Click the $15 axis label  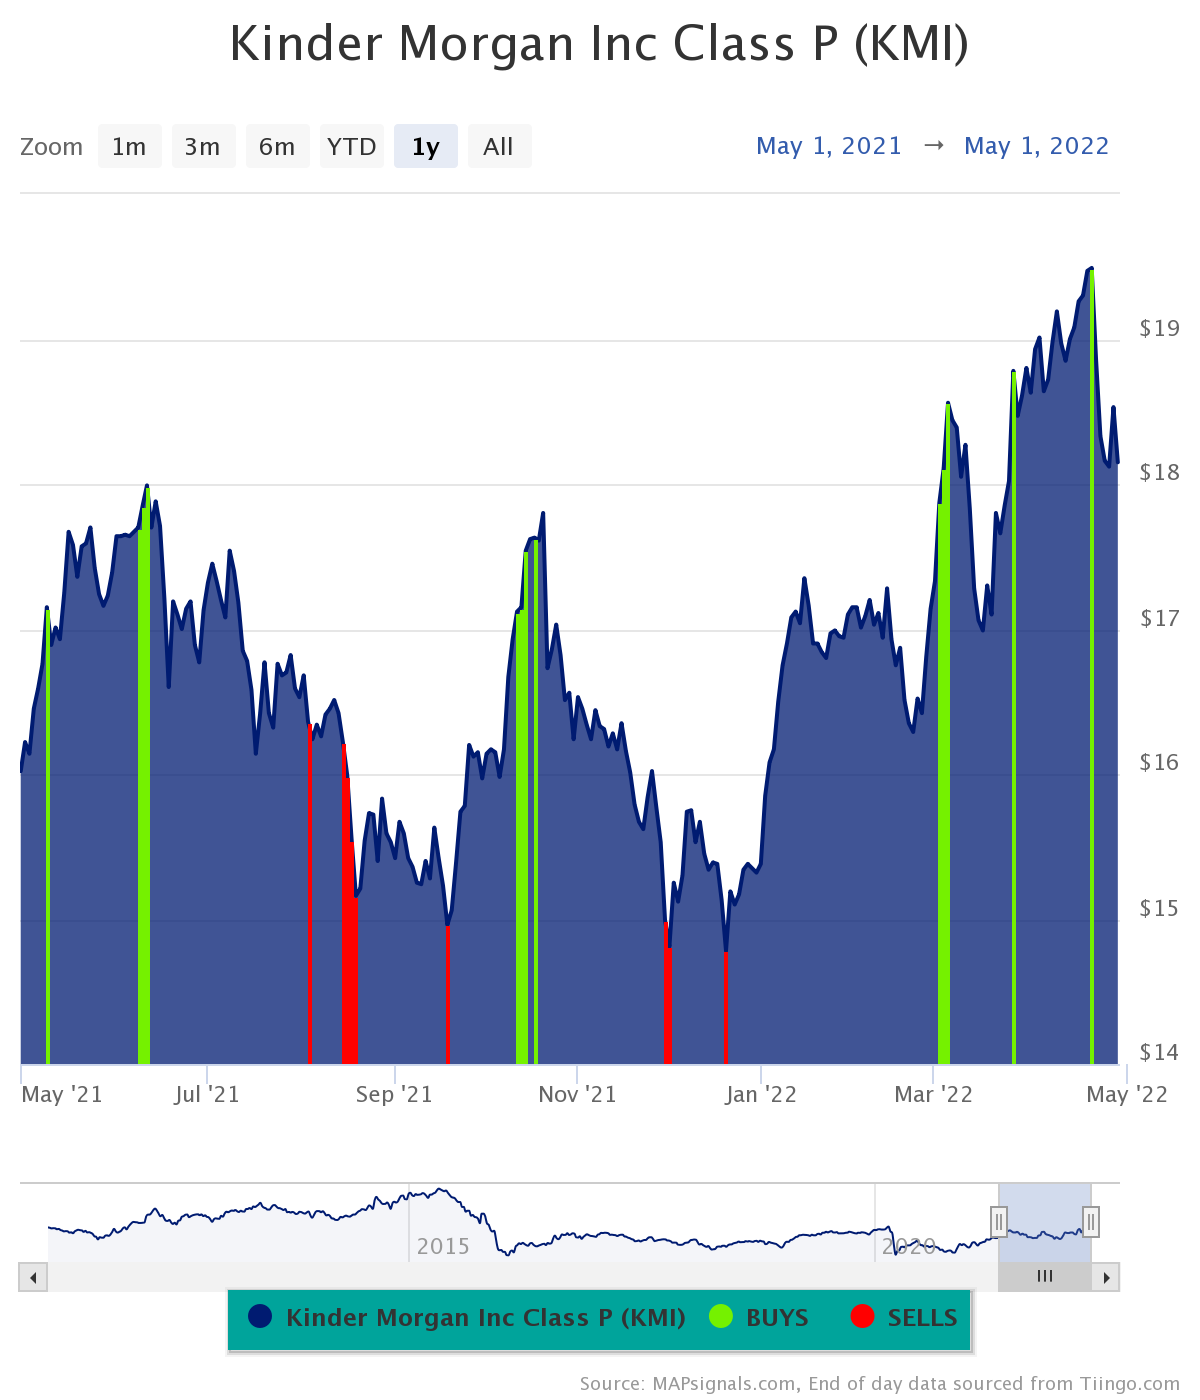point(1160,908)
